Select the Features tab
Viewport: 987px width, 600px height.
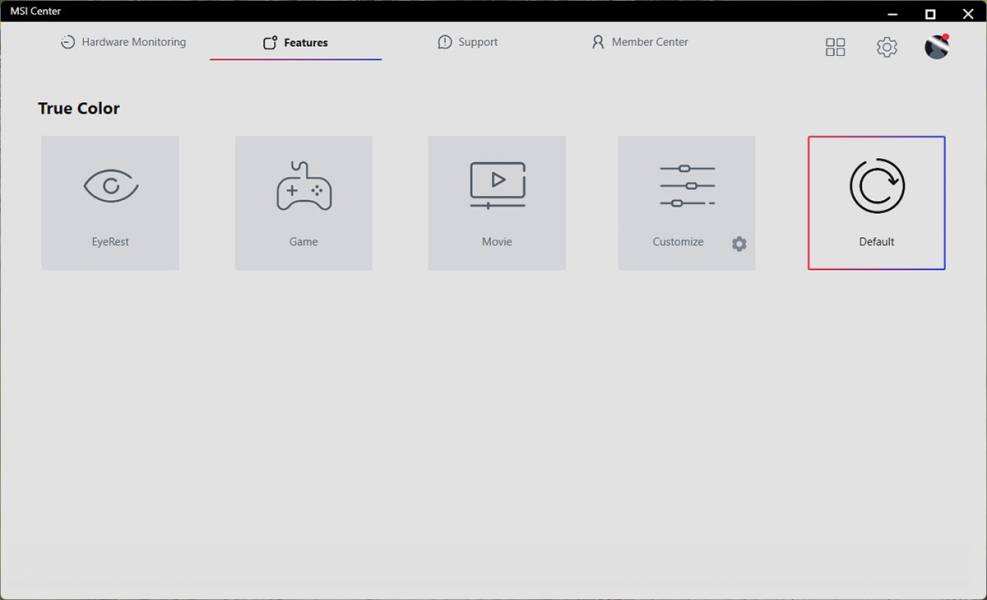295,42
